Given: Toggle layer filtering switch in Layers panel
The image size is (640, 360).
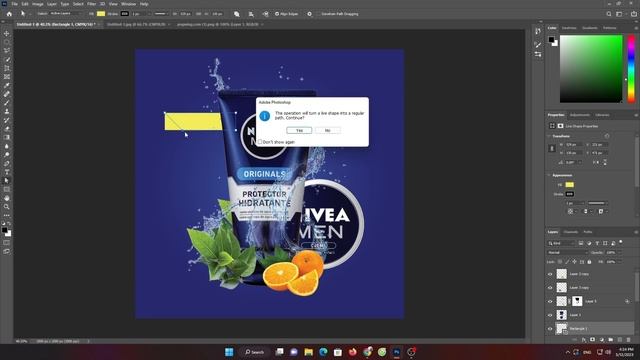Looking at the screenshot, I should click(621, 242).
